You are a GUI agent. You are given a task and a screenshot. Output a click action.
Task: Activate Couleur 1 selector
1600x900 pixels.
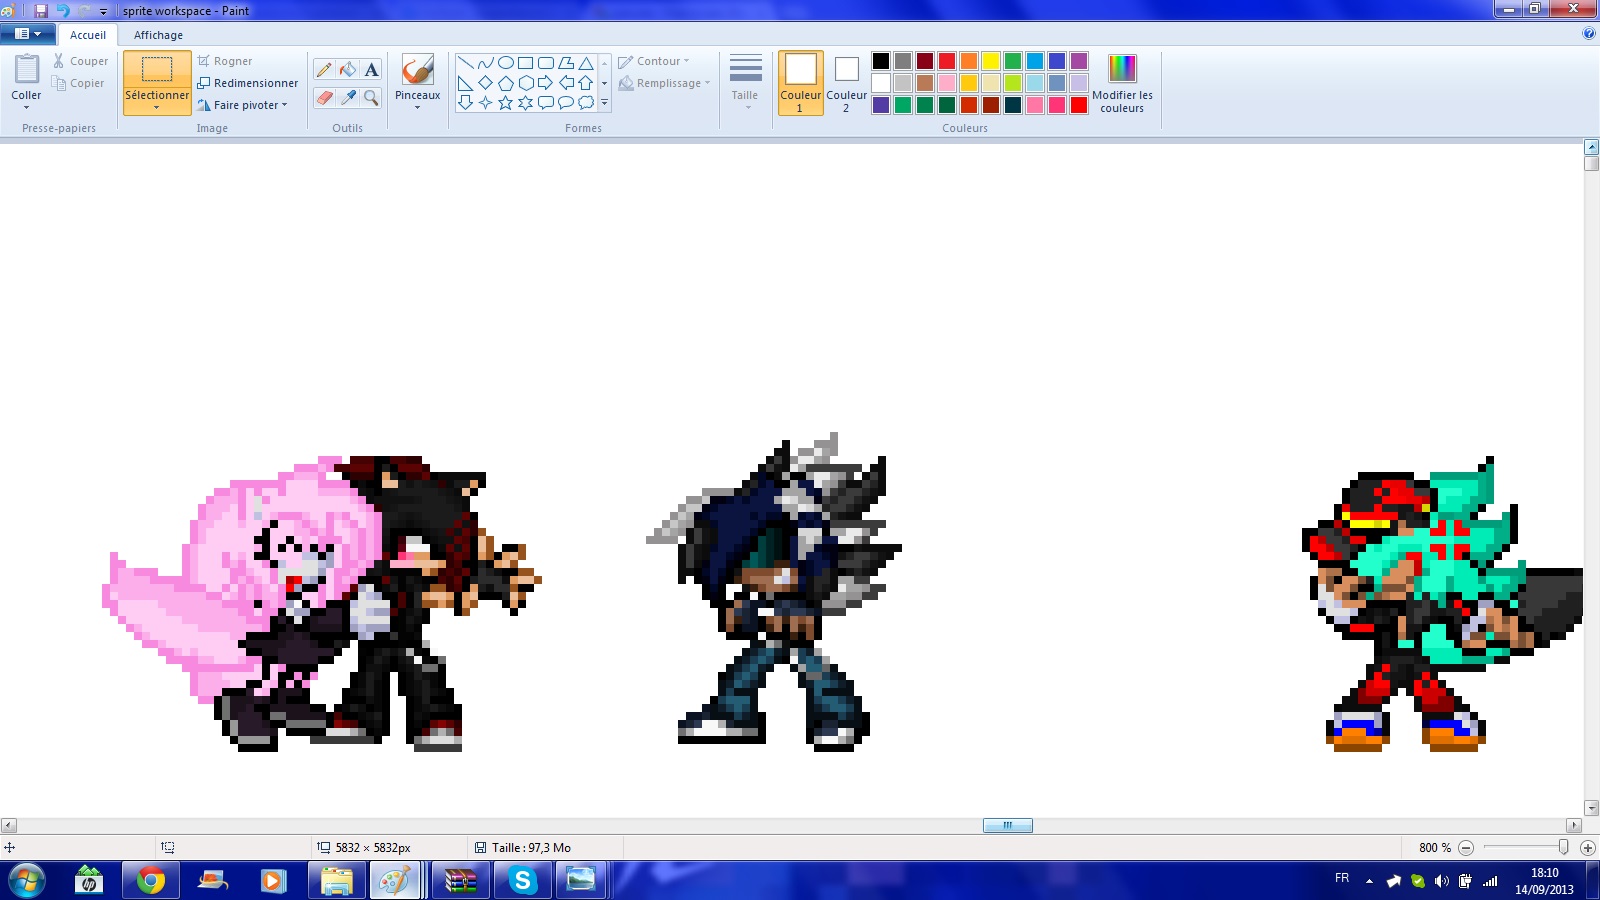(x=801, y=83)
